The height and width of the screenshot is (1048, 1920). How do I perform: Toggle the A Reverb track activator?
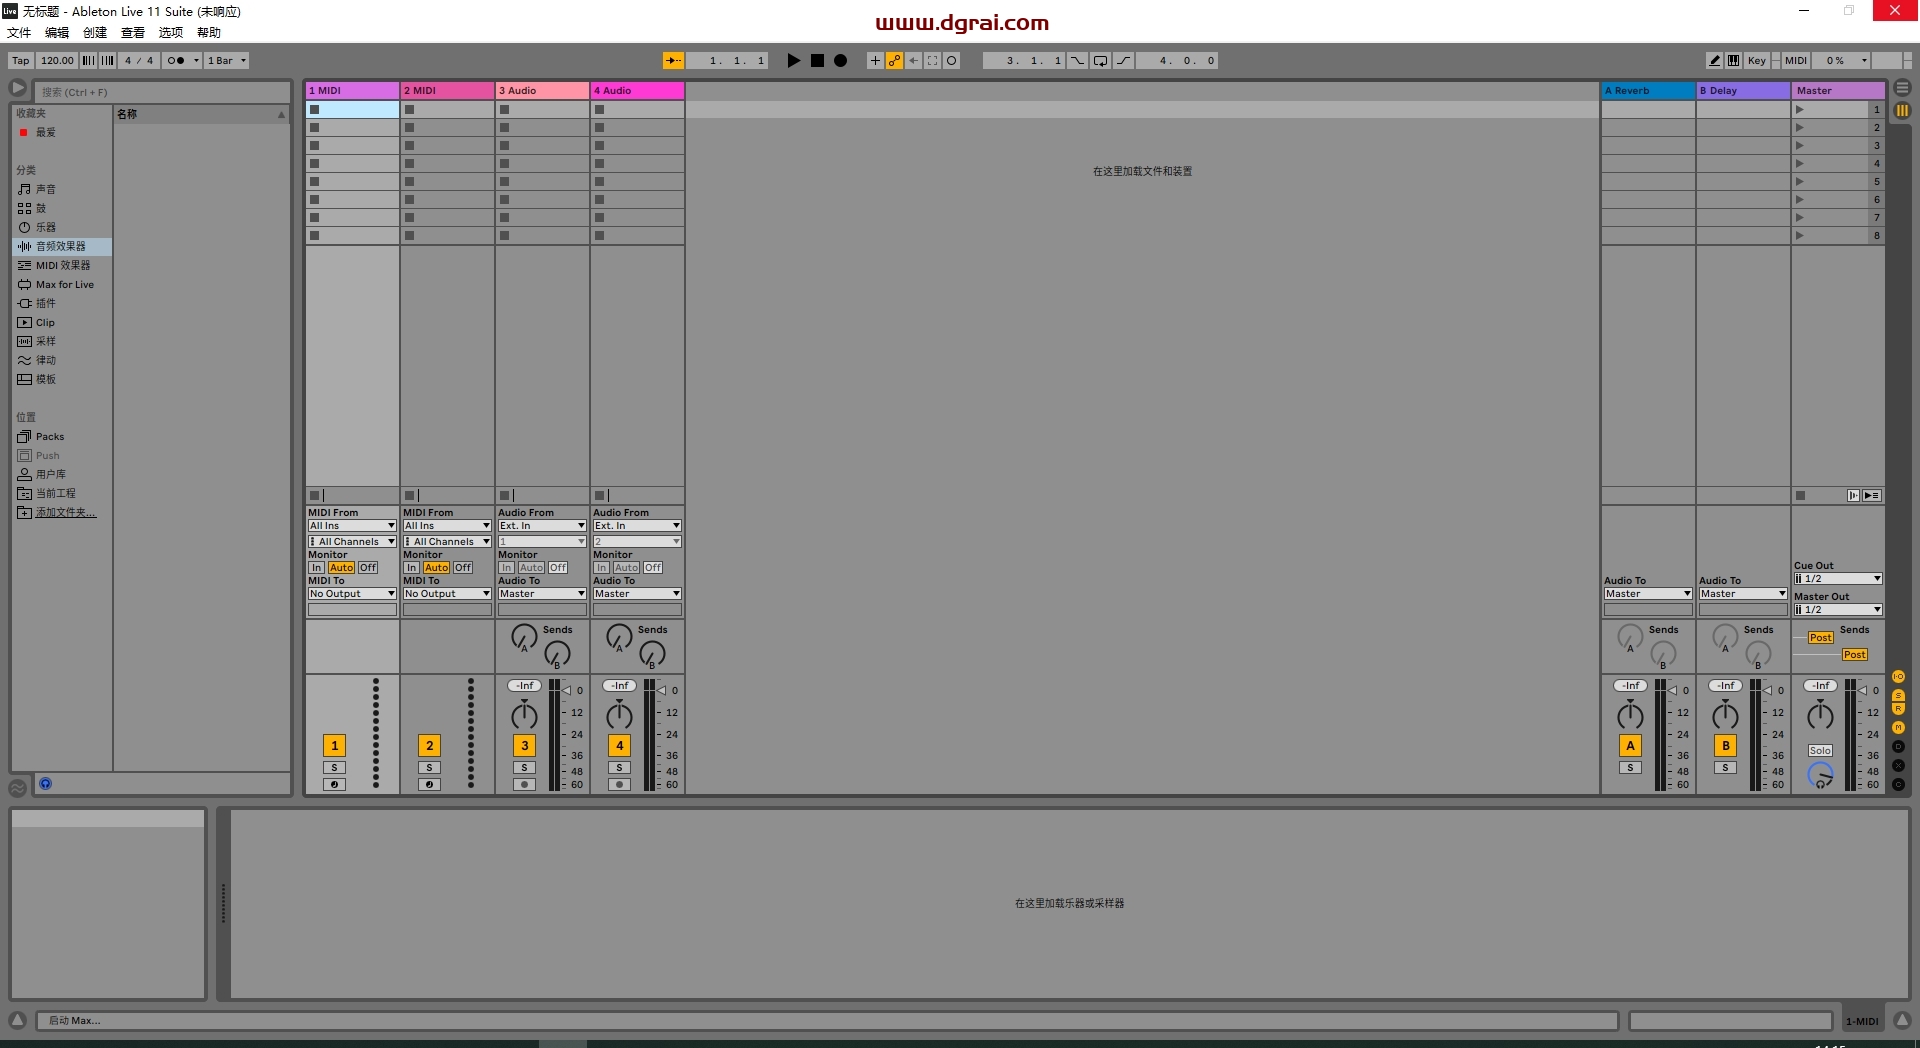pos(1630,745)
